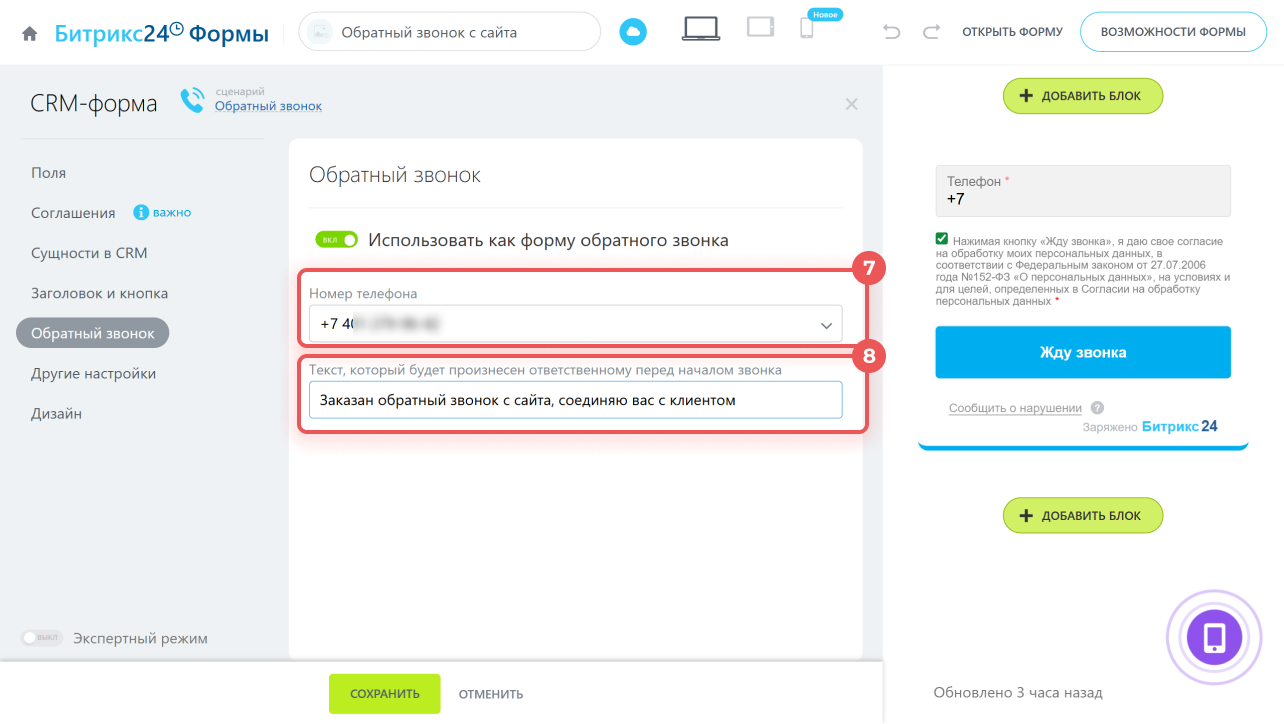Switch to desktop preview device icon
The image size is (1284, 724).
(x=700, y=30)
